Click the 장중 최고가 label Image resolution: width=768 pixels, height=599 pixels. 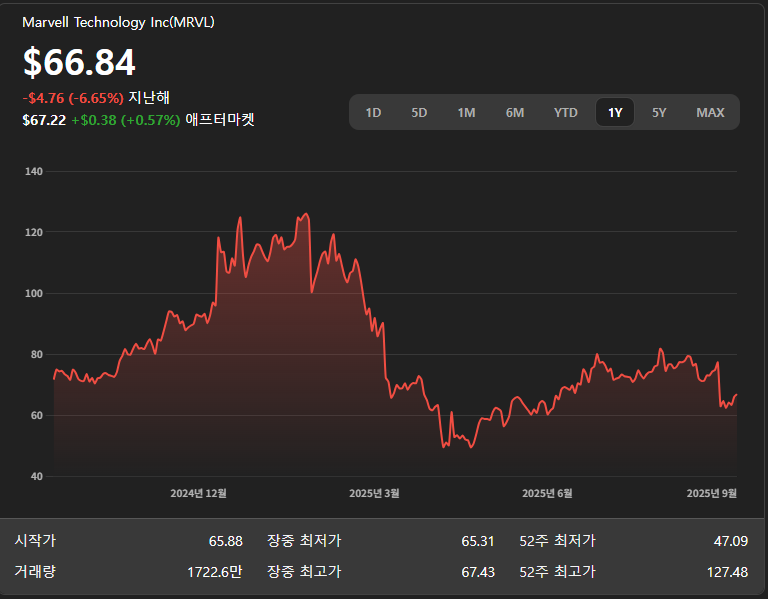(304, 572)
